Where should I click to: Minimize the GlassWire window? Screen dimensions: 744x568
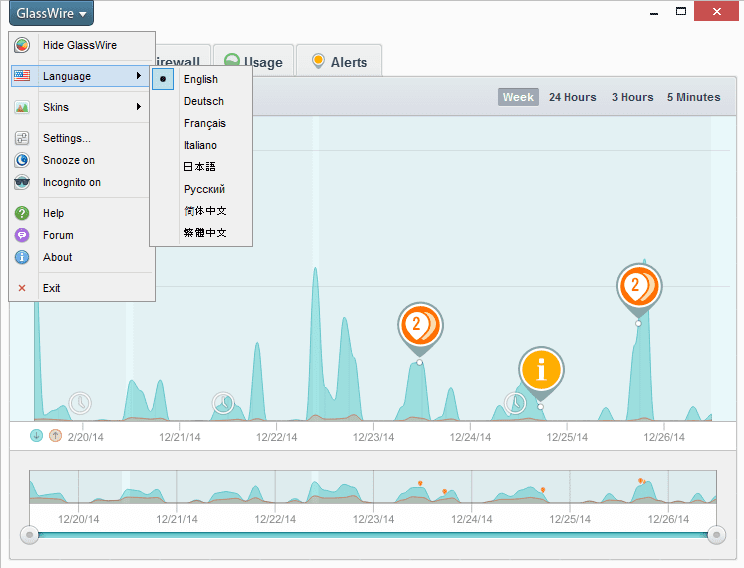[654, 13]
